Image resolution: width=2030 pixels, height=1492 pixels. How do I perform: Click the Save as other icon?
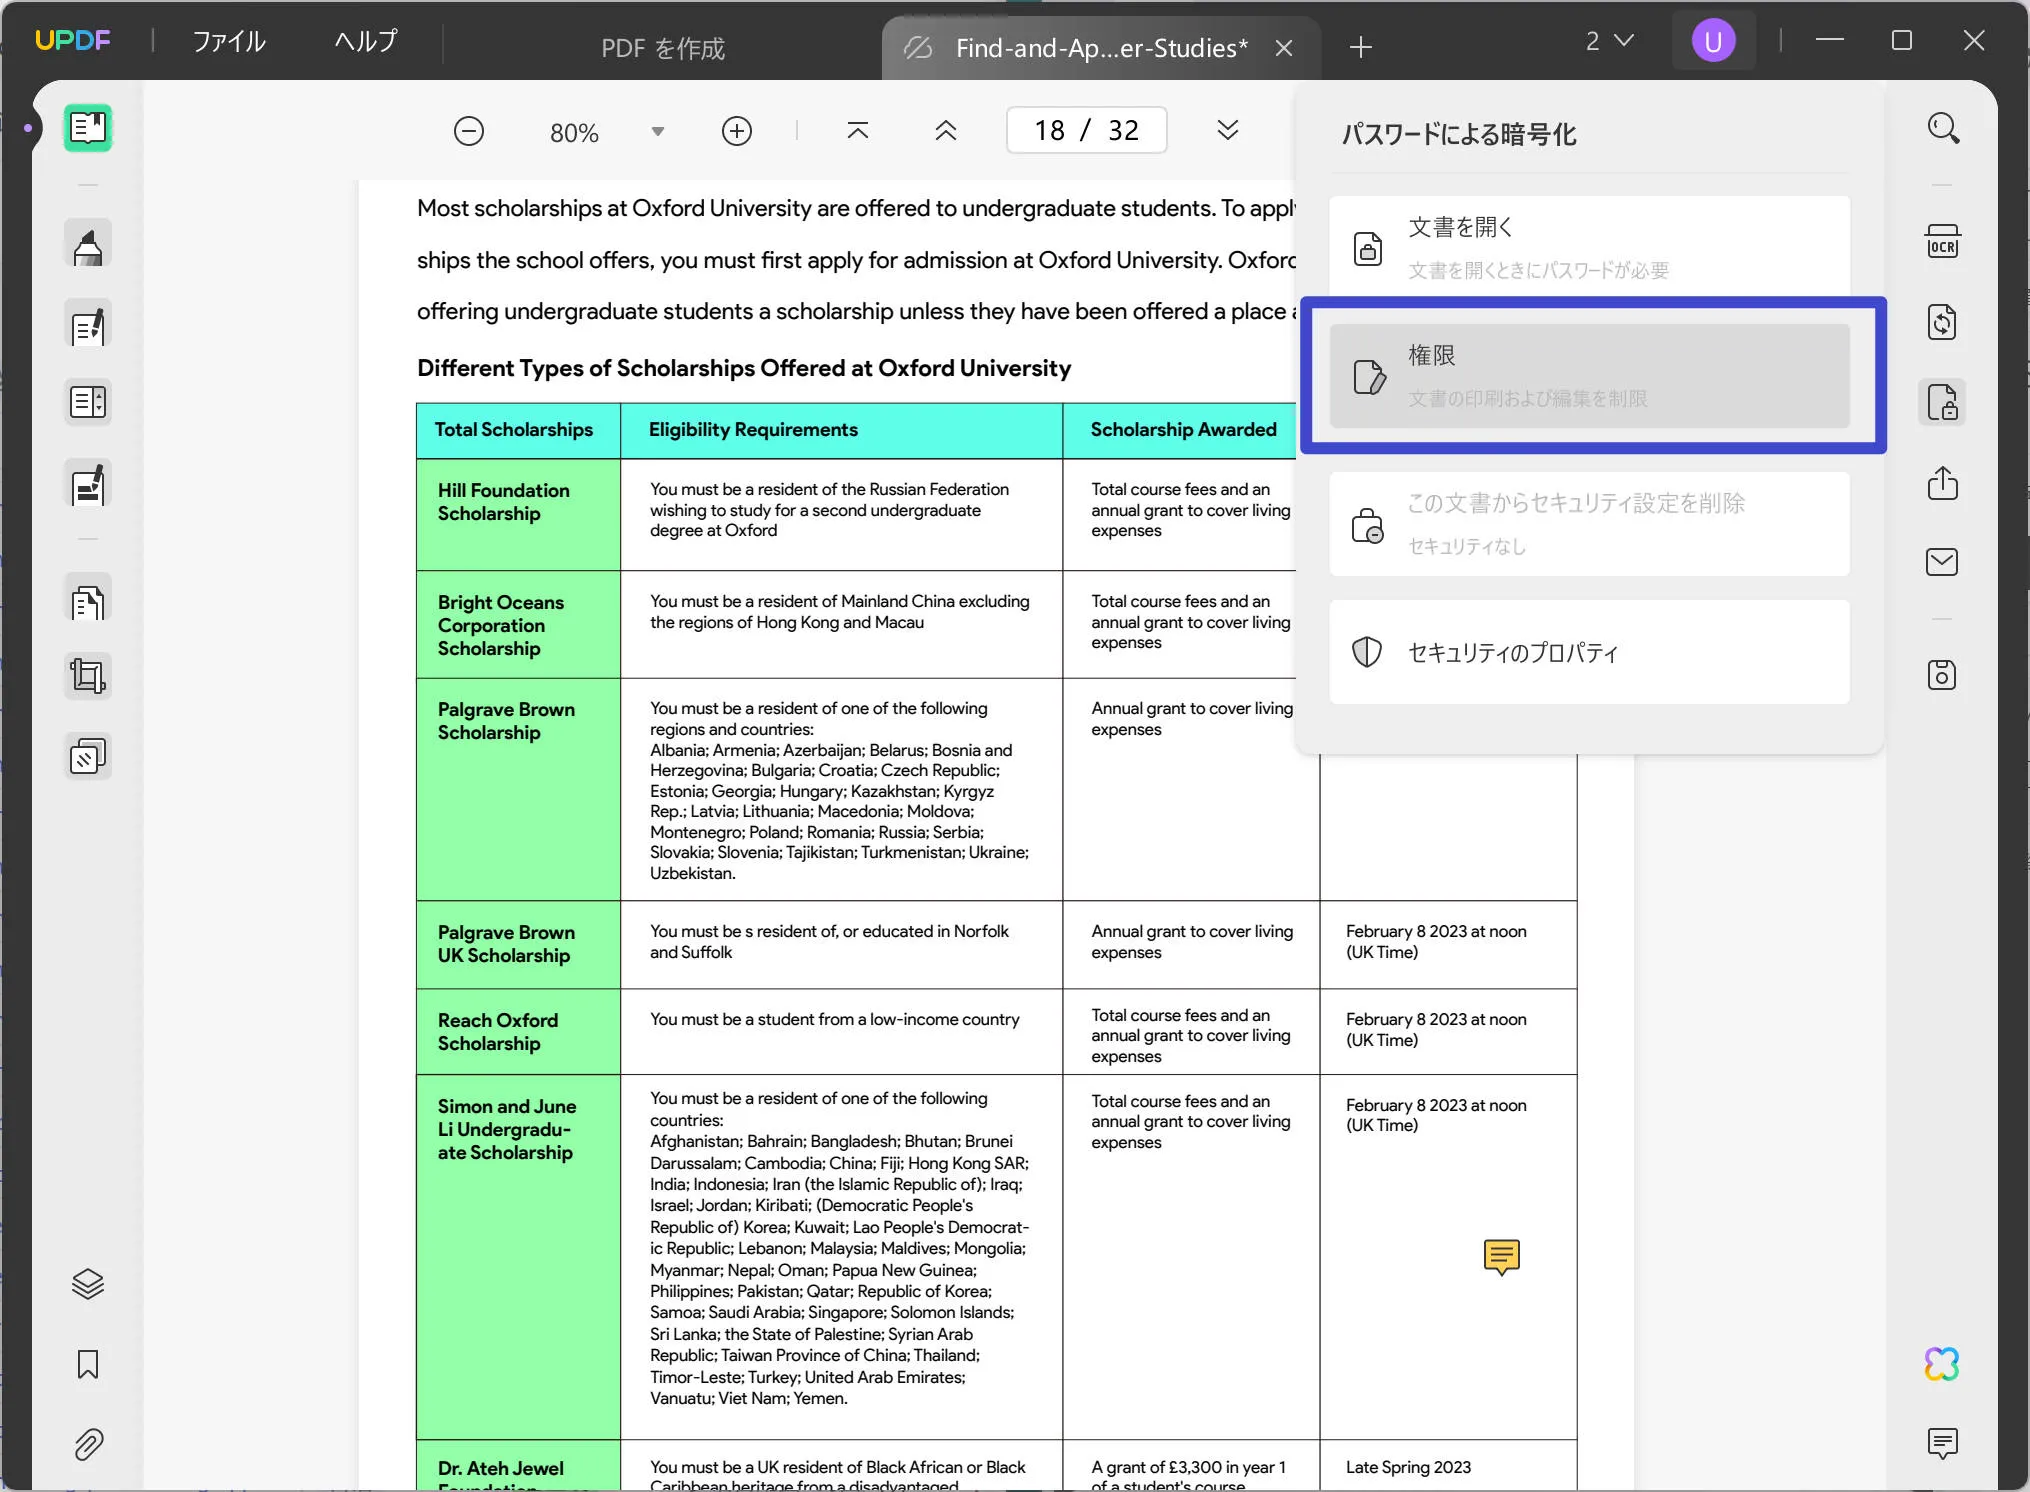(x=1942, y=675)
